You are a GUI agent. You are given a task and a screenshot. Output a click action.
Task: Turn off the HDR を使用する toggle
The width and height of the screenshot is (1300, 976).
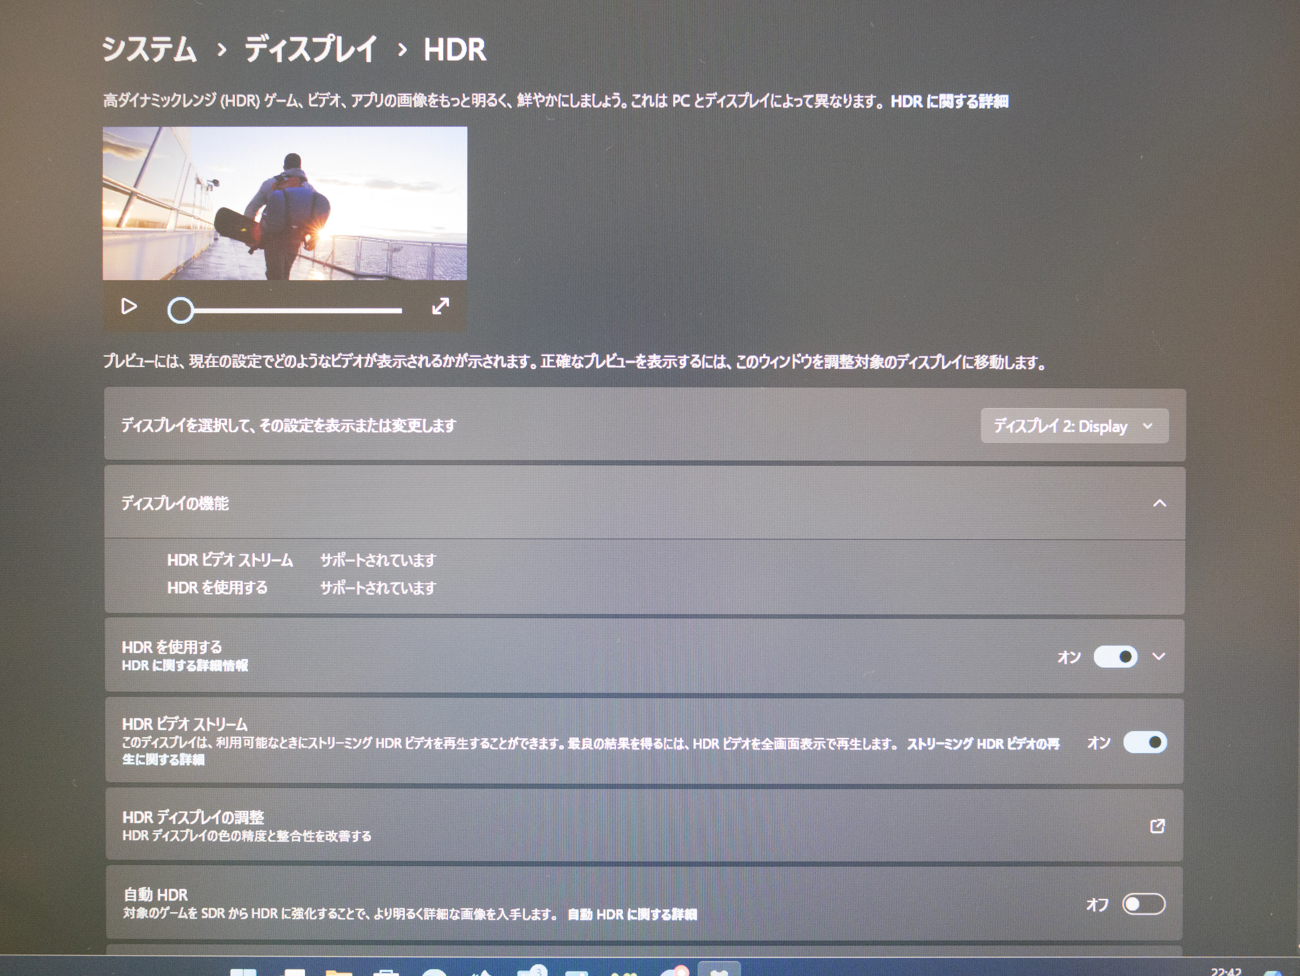pyautogui.click(x=1115, y=657)
